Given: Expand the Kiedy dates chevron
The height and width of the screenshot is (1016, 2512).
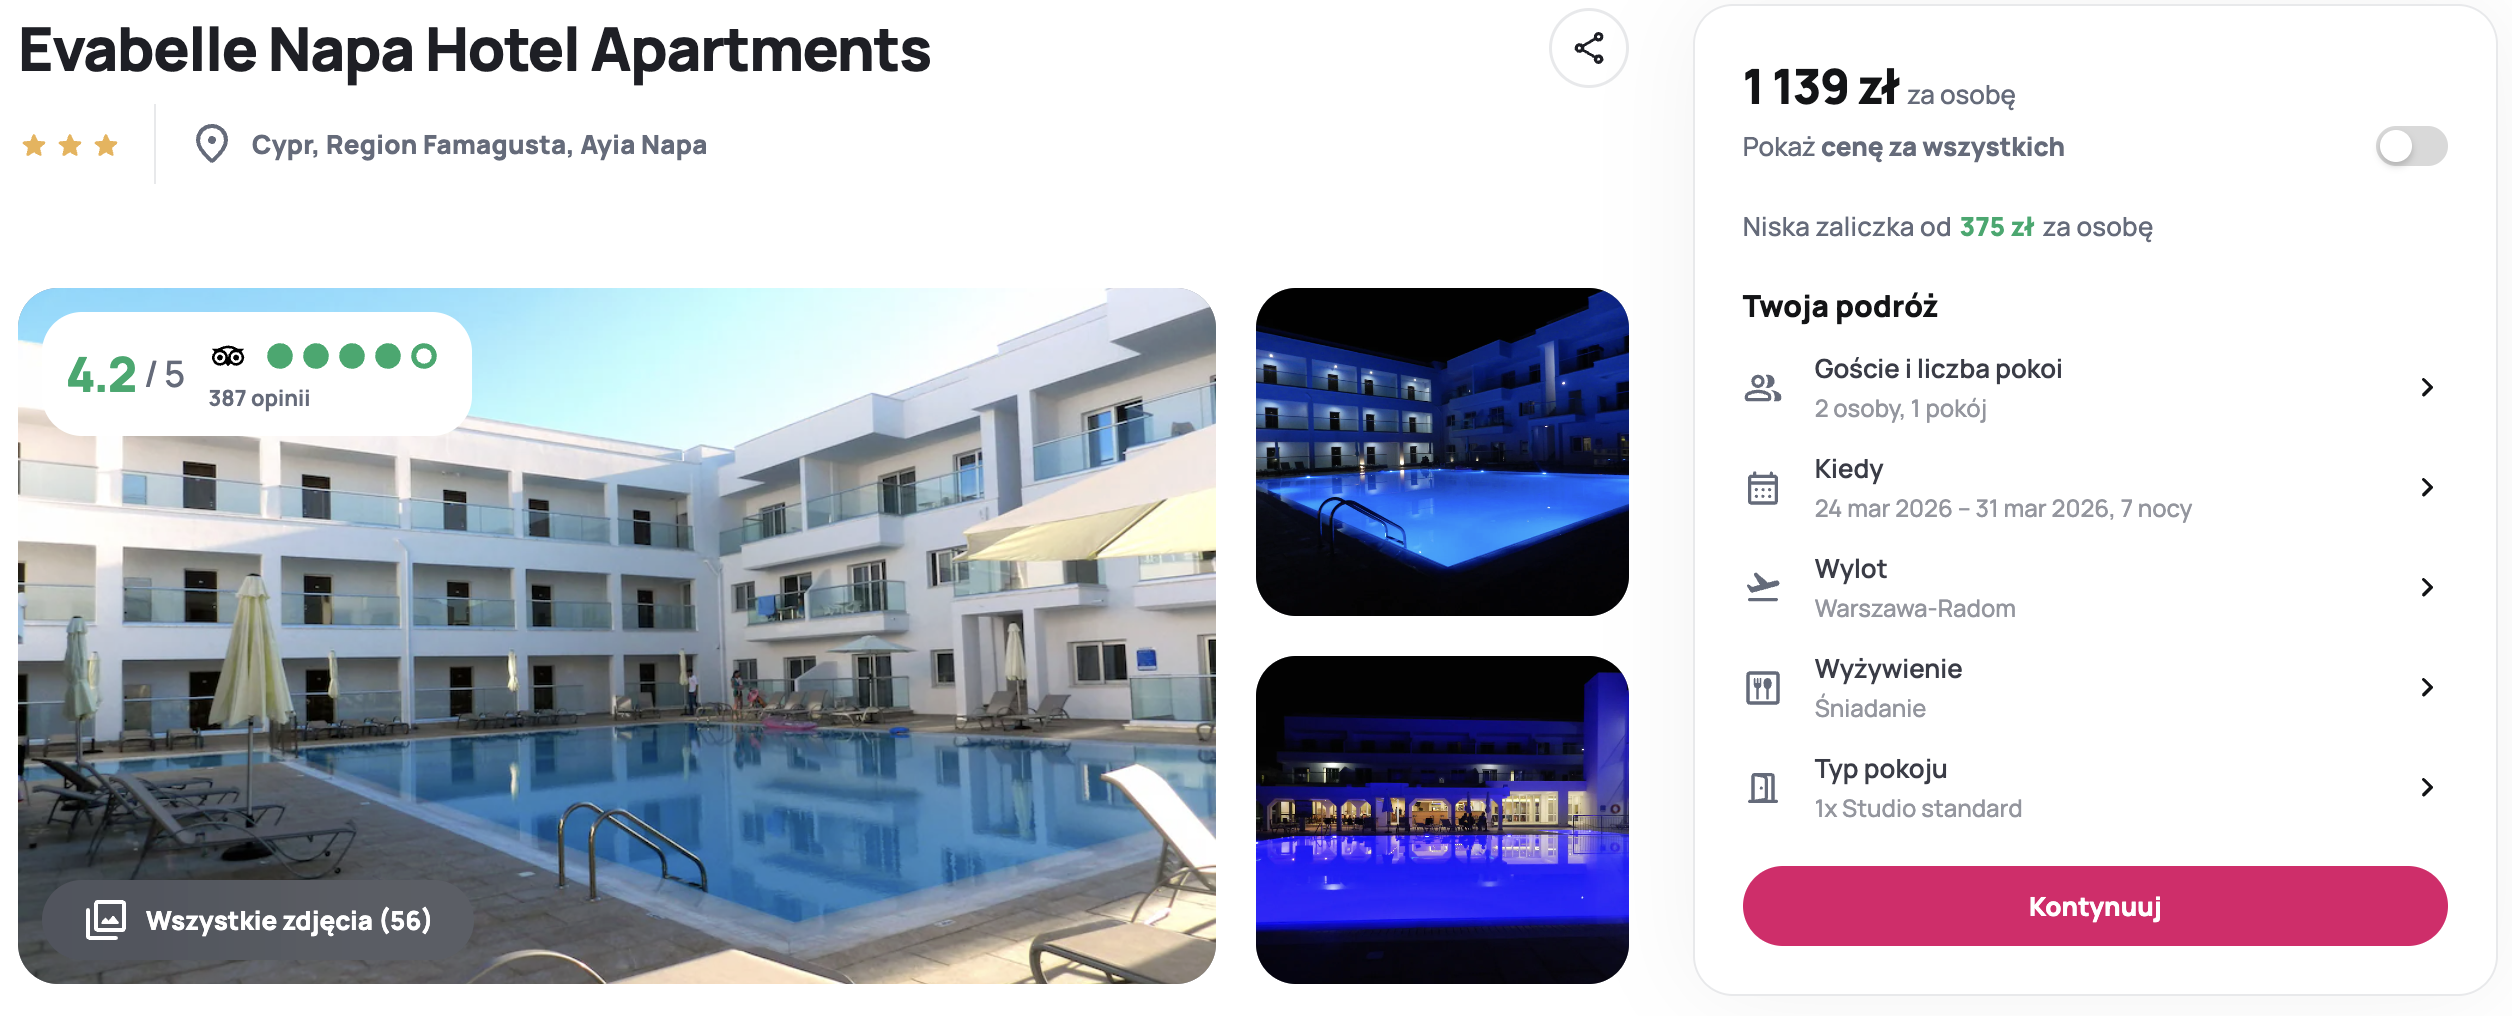Looking at the screenshot, I should 2427,488.
